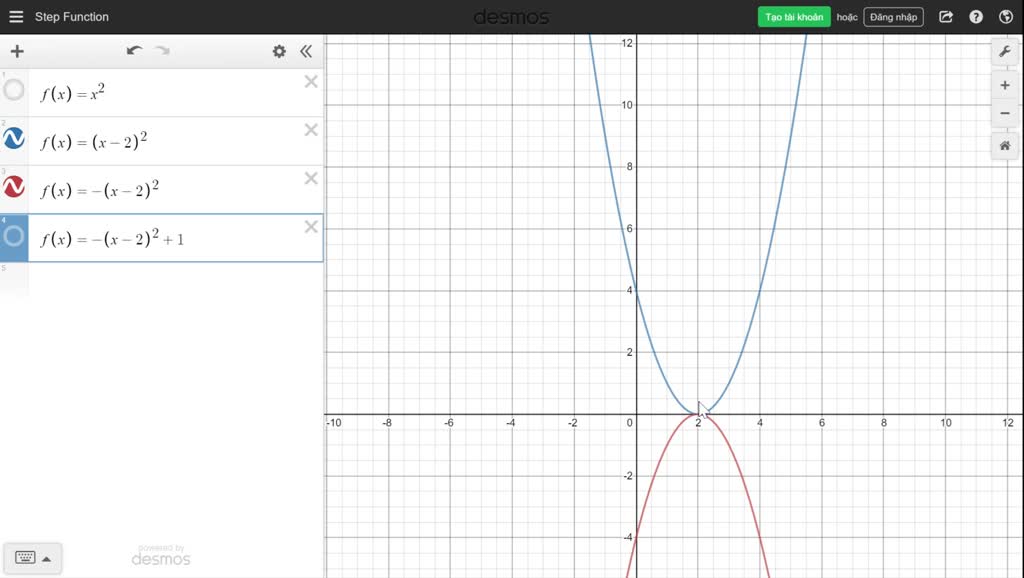This screenshot has width=1024, height=578.
Task: Click the zoom out minus icon
Action: pyautogui.click(x=1004, y=112)
